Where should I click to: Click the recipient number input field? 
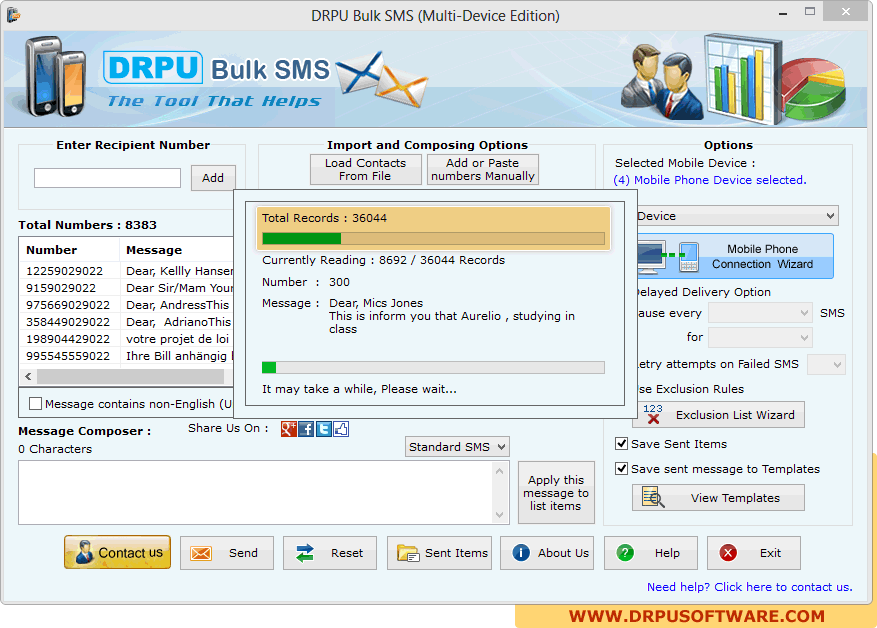point(107,178)
